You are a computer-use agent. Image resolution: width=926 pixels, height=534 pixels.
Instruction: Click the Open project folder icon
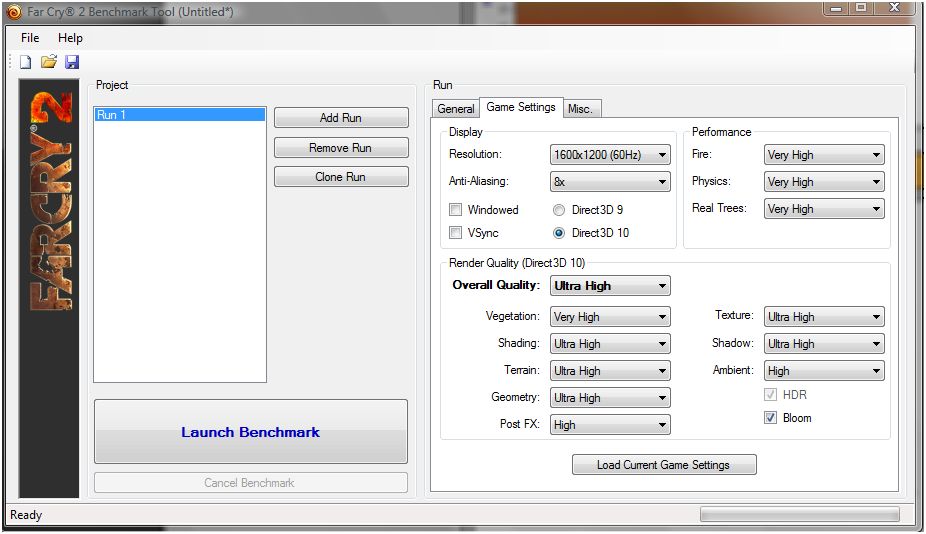(x=49, y=61)
